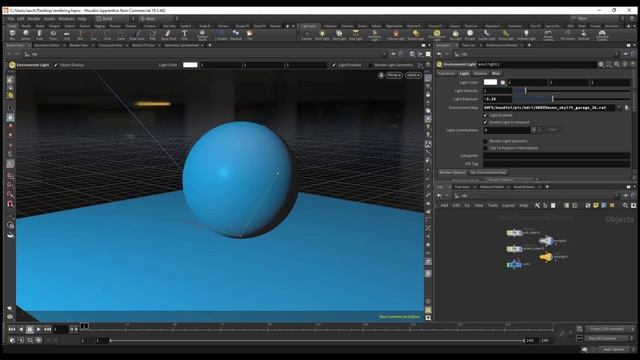Click the Sky Environment Map tab button
This screenshot has height=360, width=640.
pos(488,173)
